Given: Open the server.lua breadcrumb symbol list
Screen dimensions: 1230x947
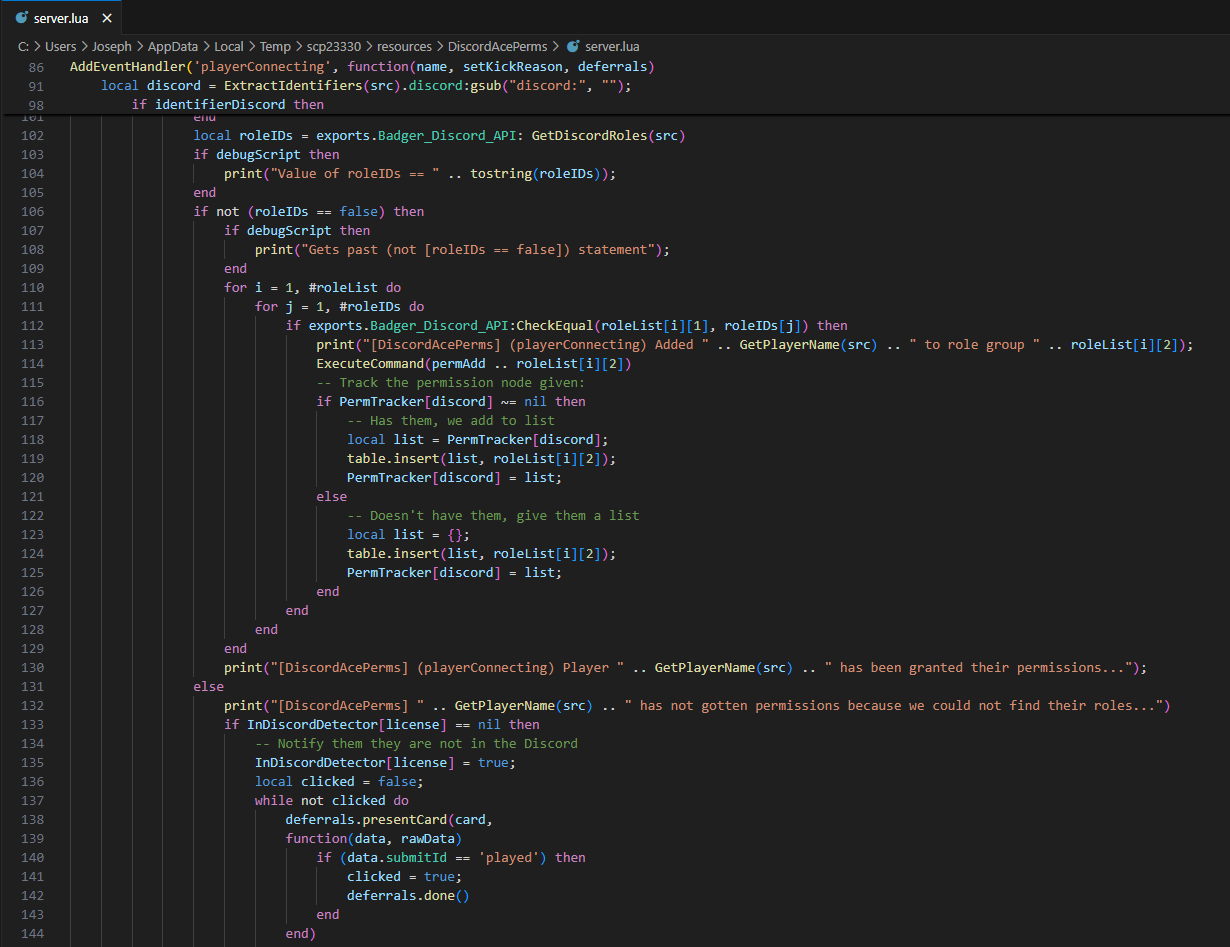Looking at the screenshot, I should 612,46.
